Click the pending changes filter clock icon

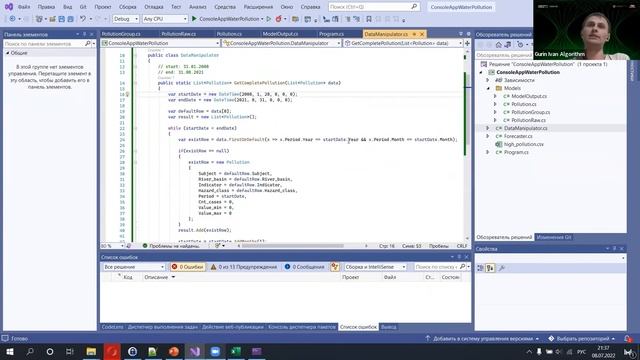[520, 44]
